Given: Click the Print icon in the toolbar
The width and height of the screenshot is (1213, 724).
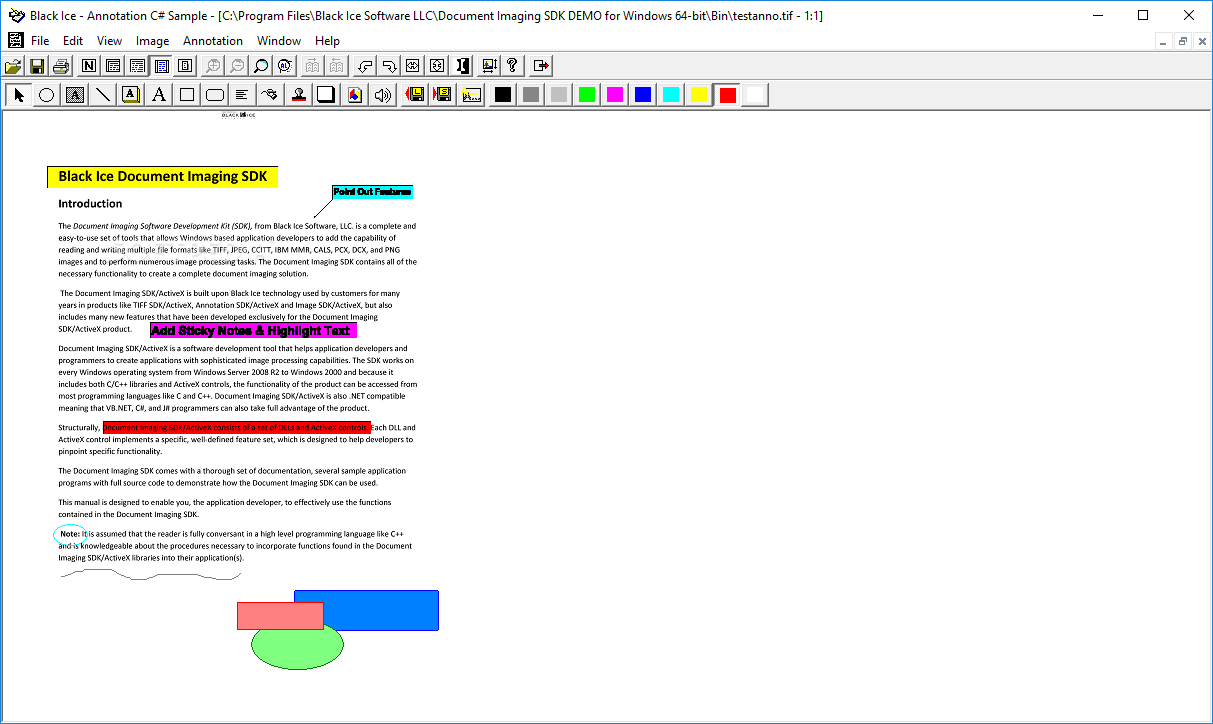Looking at the screenshot, I should coord(61,66).
